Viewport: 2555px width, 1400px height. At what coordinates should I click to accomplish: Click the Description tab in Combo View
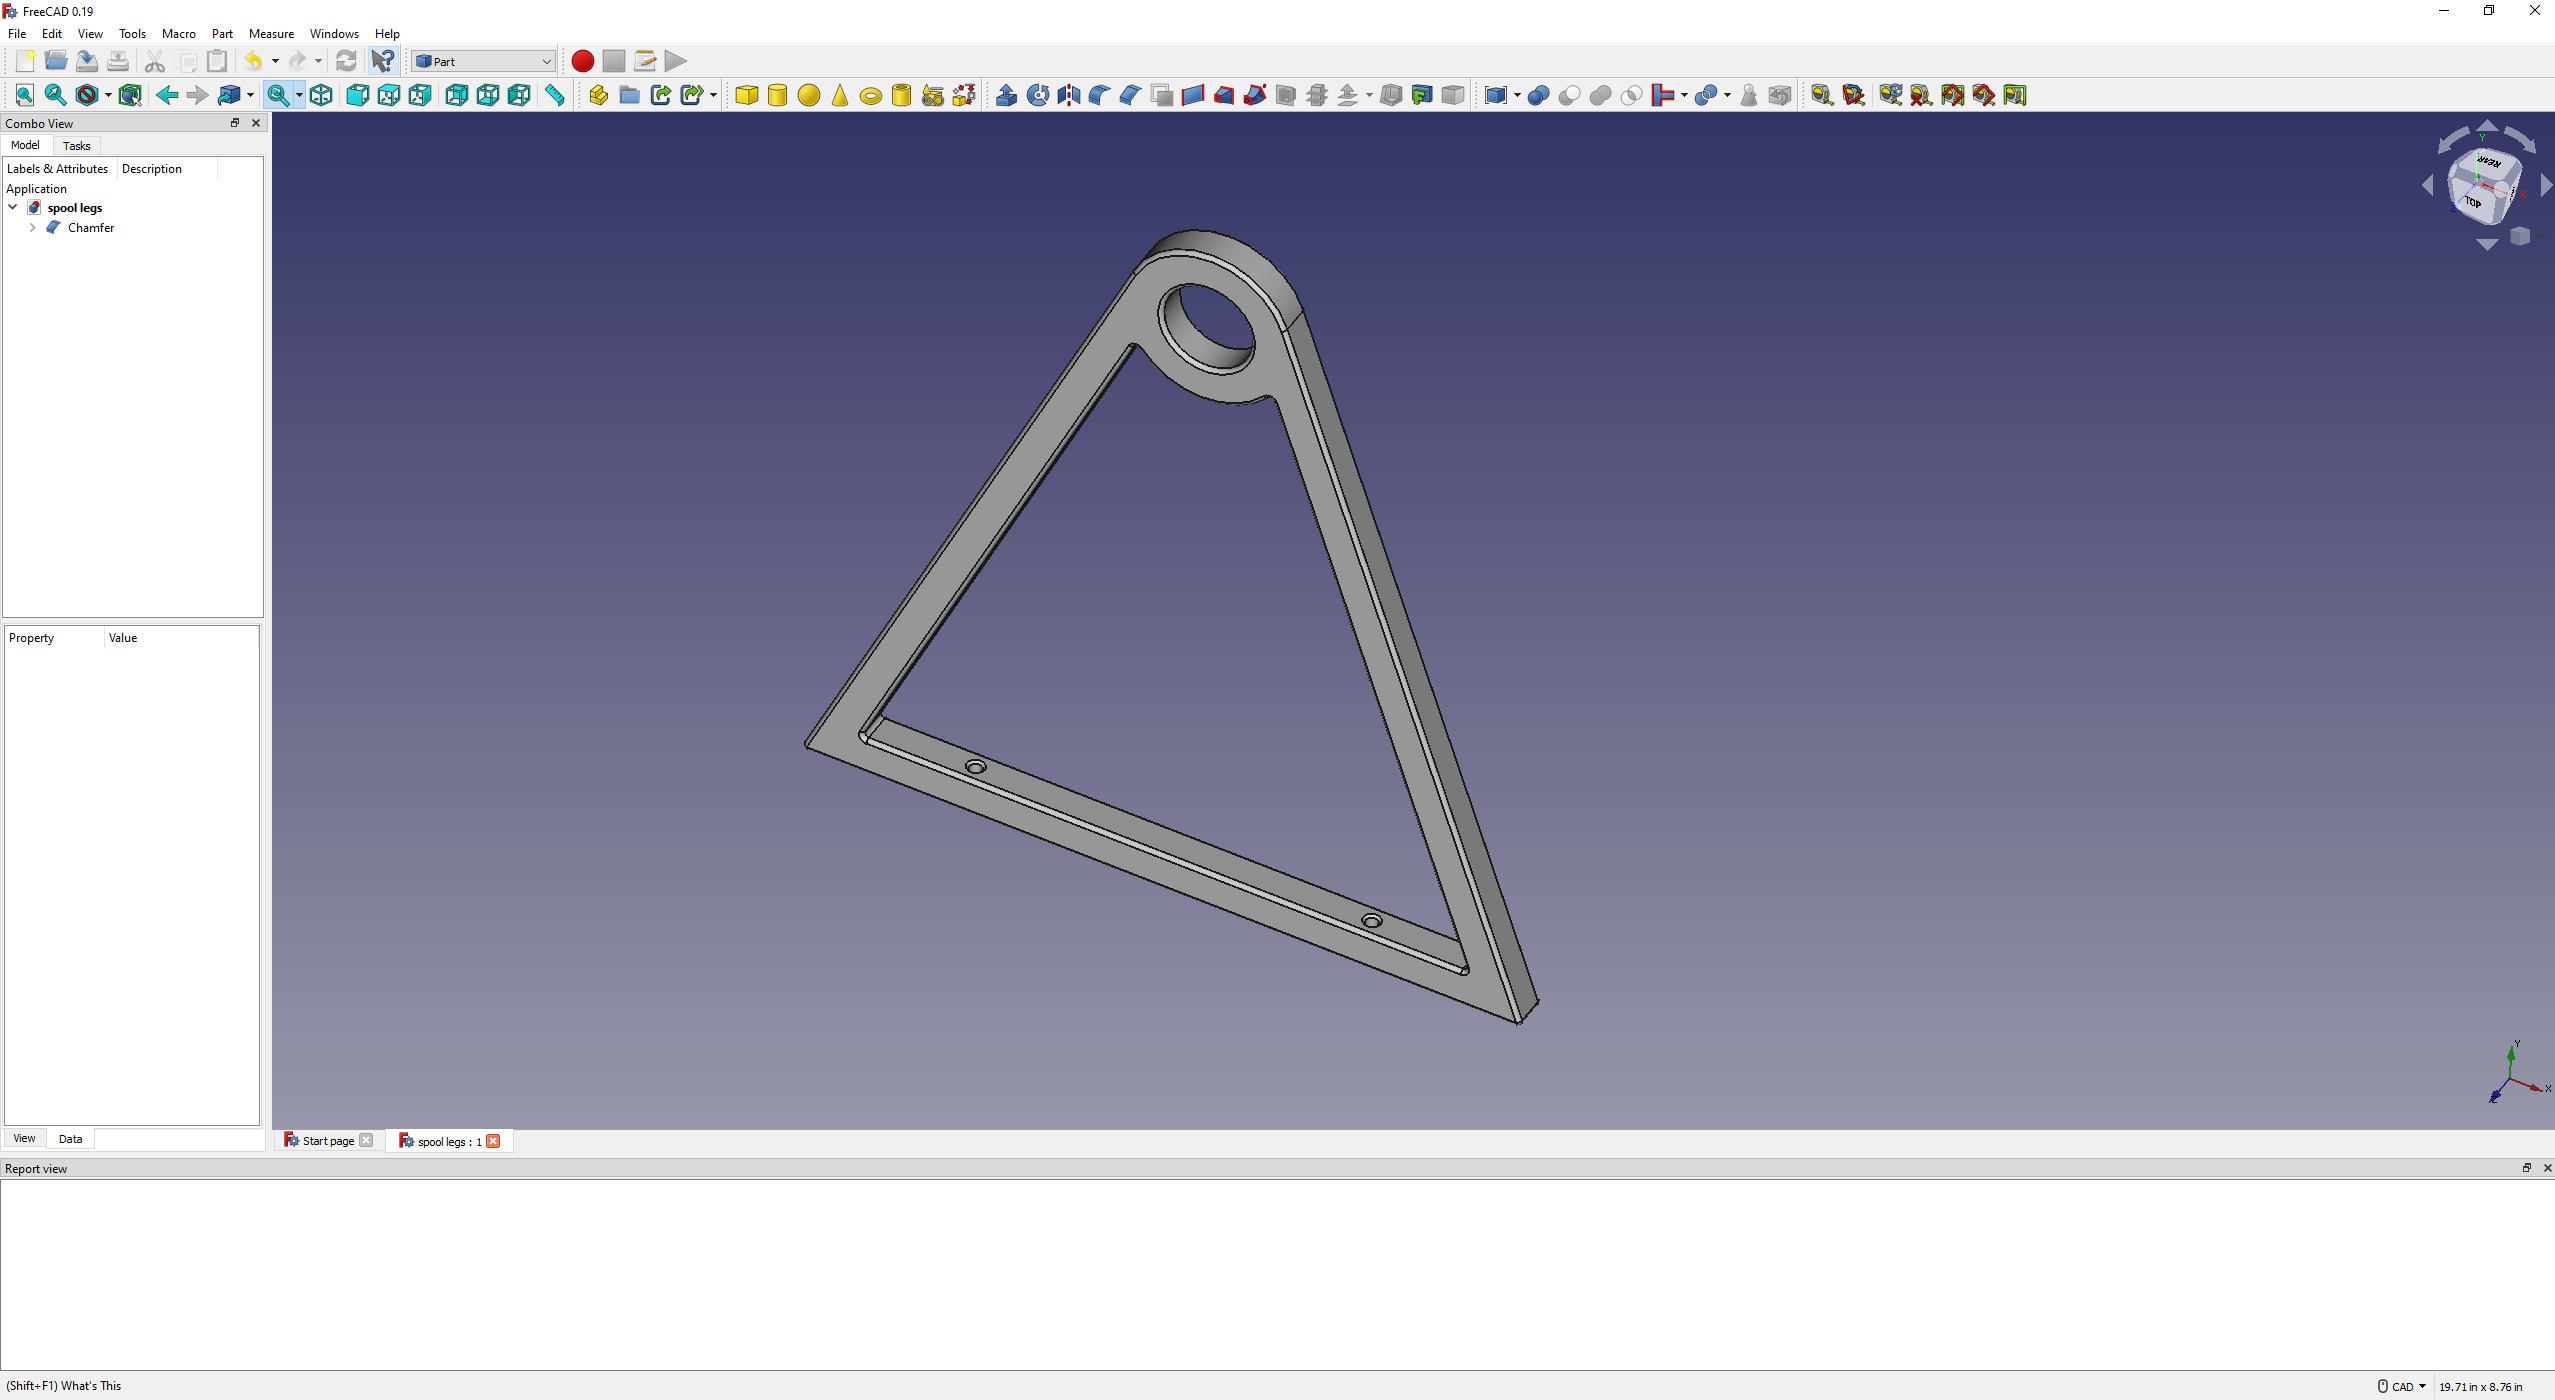[x=150, y=167]
